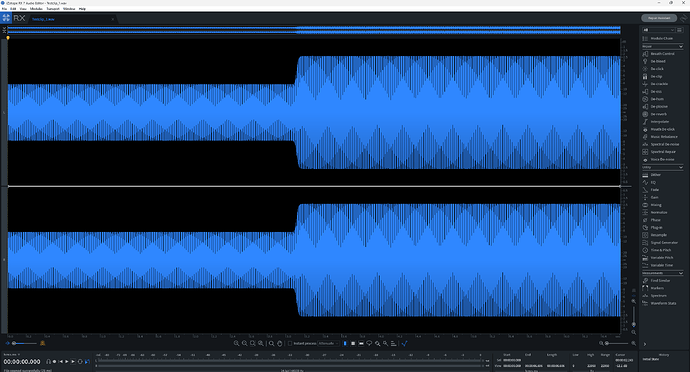The height and width of the screenshot is (372, 690).
Task: Click Play in the transport bar
Action: tap(67, 361)
